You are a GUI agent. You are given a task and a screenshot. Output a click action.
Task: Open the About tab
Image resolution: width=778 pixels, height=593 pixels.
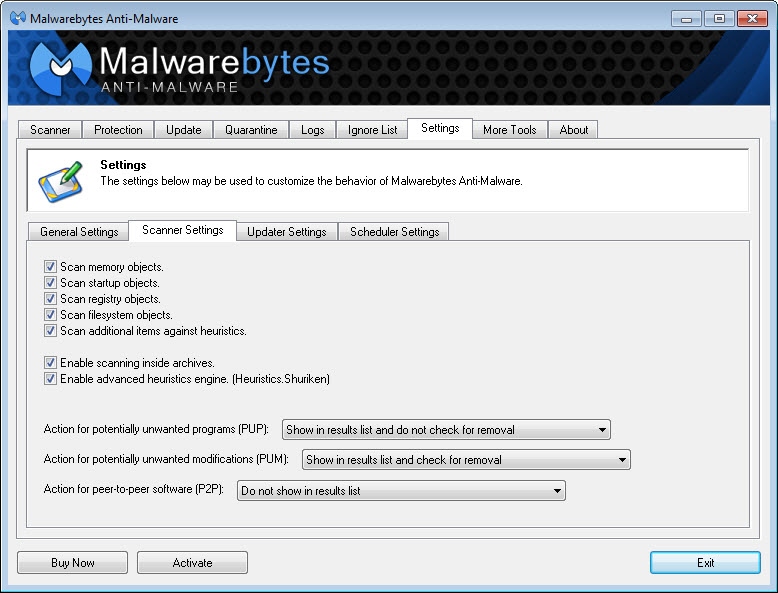574,130
